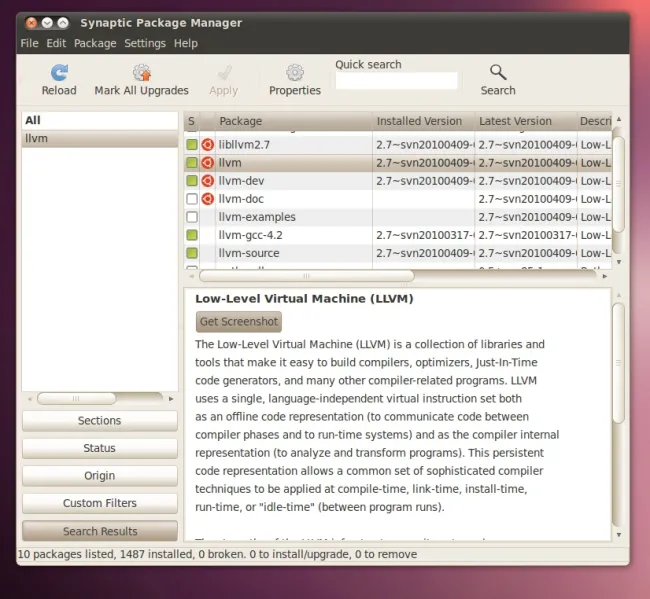Screen dimensions: 650x599
Task: Close the Synaptic Package Manager window
Action: click(x=32, y=23)
